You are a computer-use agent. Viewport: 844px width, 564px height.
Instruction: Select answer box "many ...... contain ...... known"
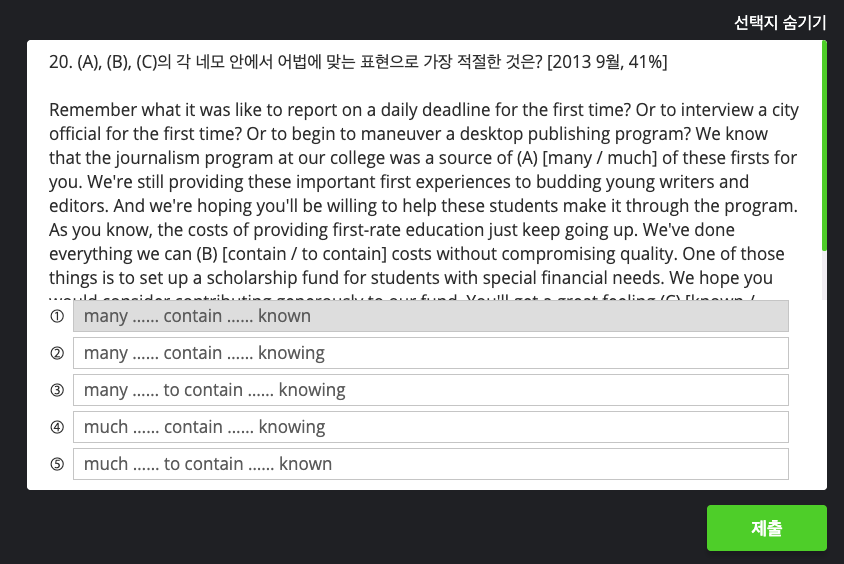coord(430,316)
